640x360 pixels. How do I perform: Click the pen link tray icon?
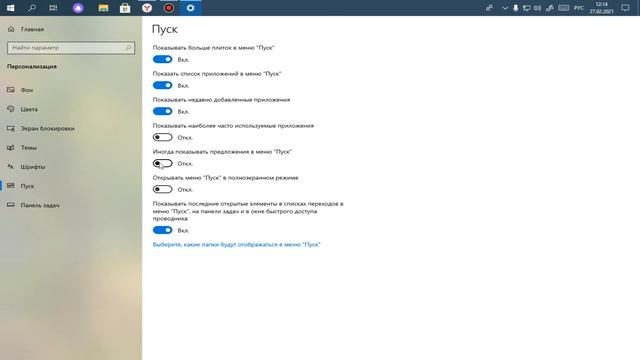click(550, 8)
